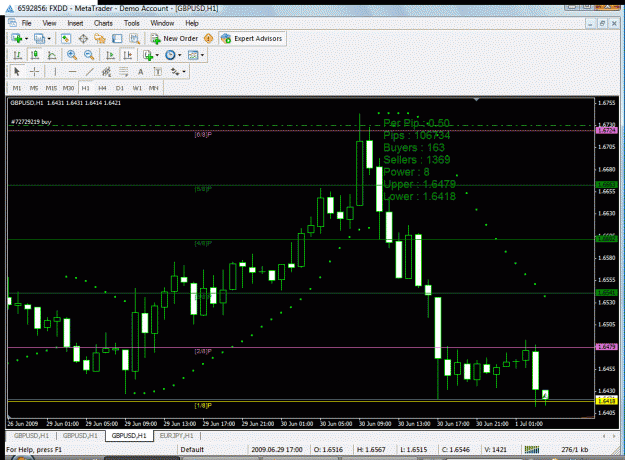Click the chart shift triangle marker
625x460 pixels.
click(476, 99)
